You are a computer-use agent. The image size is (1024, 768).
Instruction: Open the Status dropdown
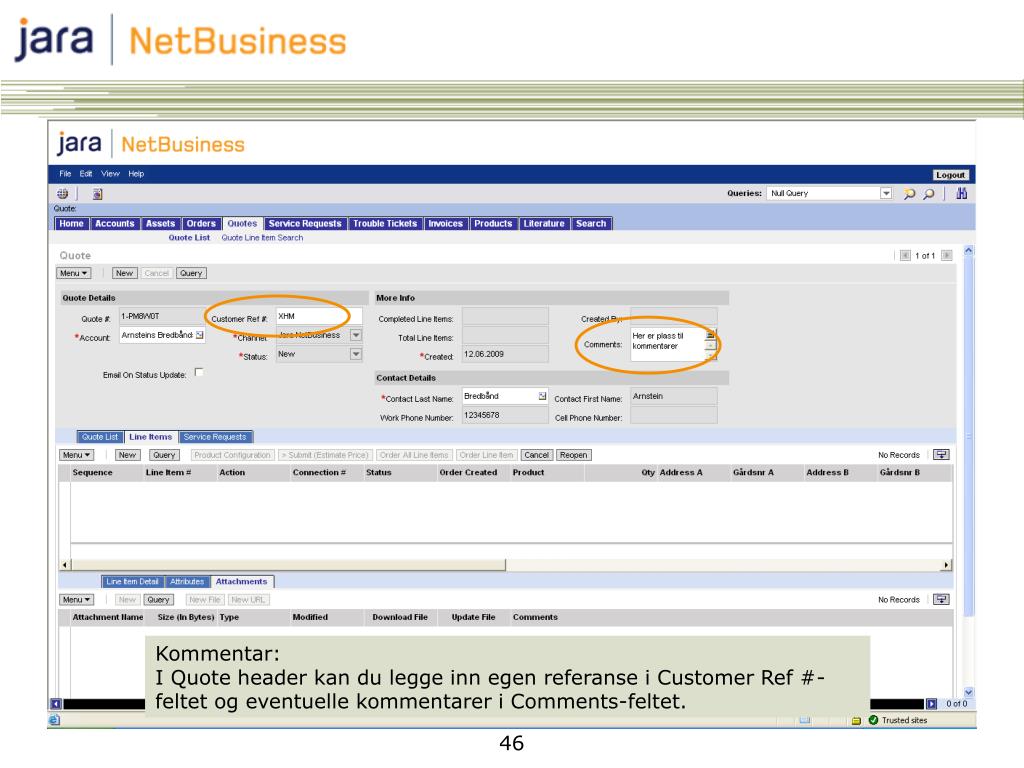pyautogui.click(x=356, y=354)
